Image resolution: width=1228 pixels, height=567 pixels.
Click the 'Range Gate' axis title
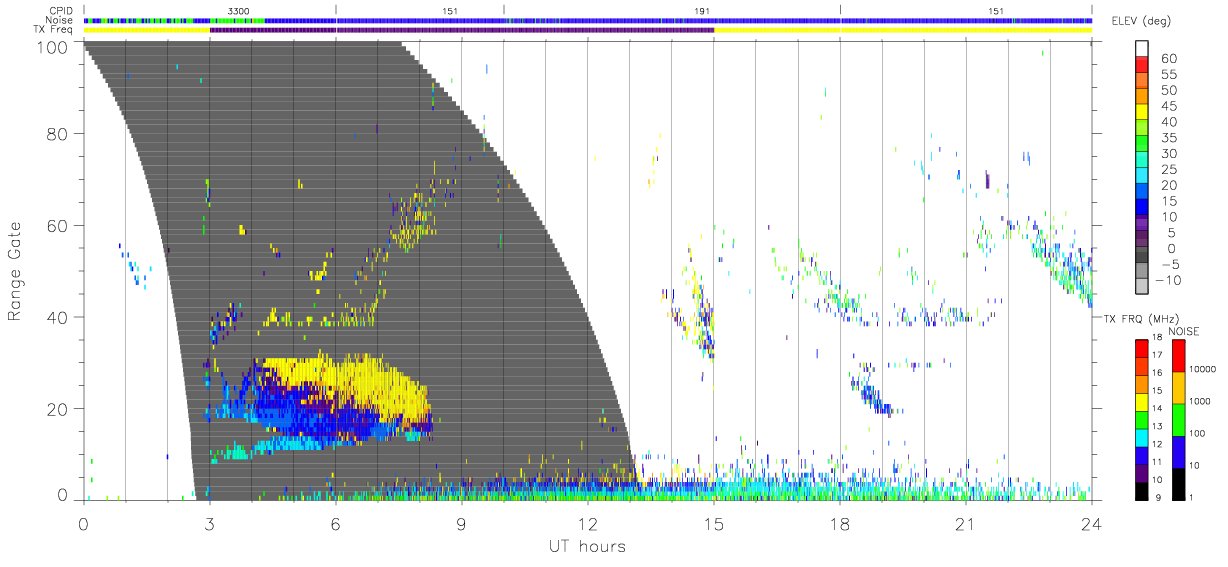coord(15,270)
